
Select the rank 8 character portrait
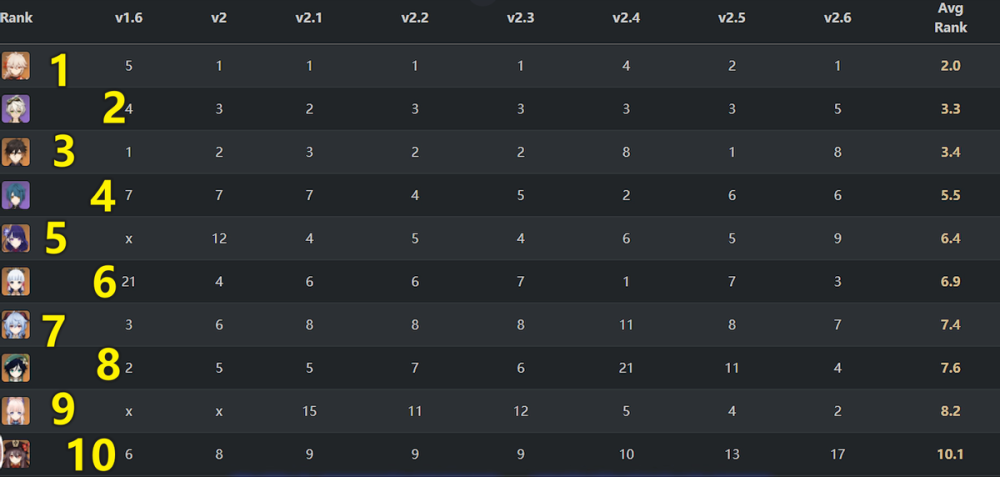pos(15,368)
